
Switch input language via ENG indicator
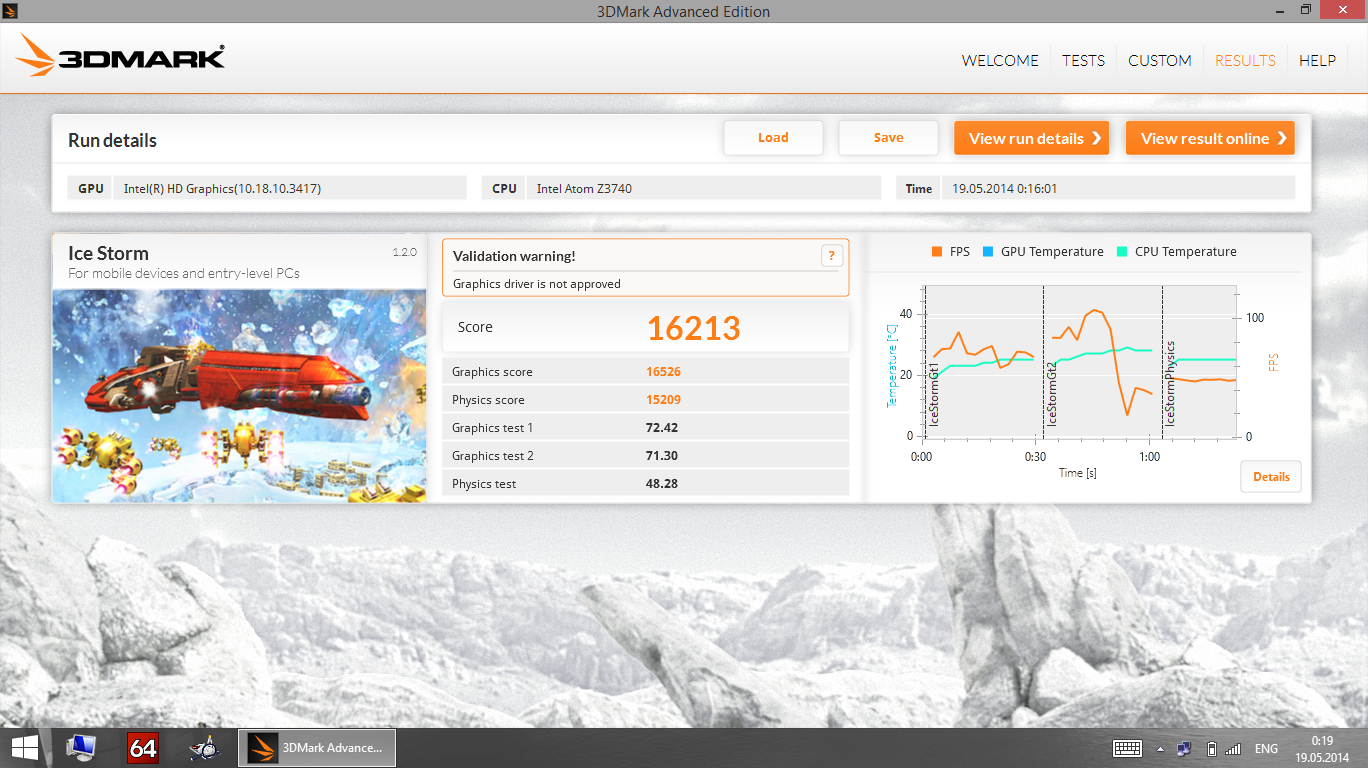point(1266,748)
